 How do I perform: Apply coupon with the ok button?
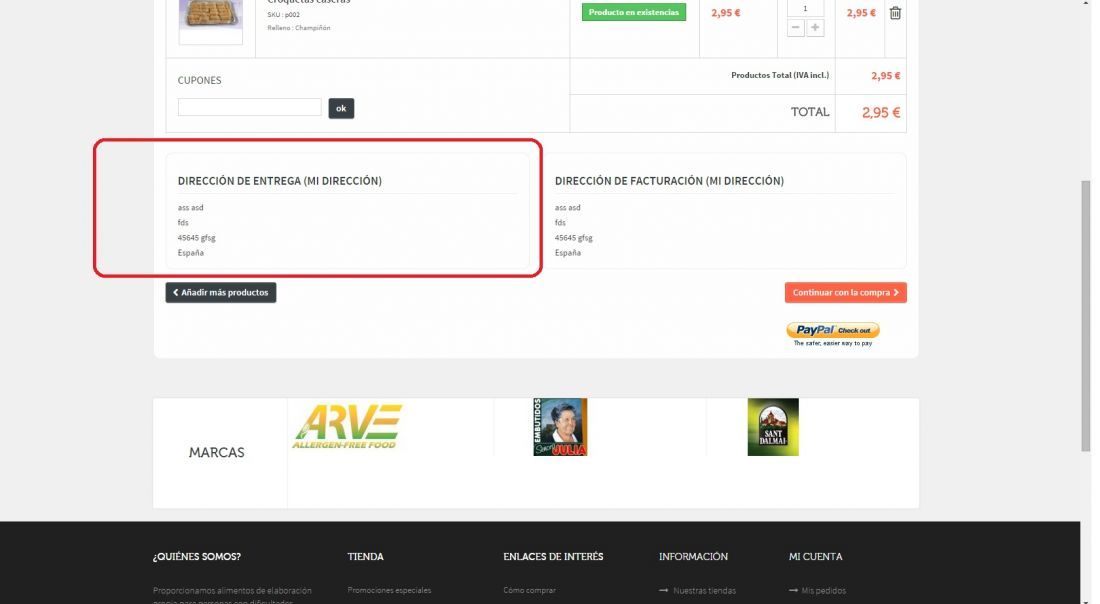341,108
